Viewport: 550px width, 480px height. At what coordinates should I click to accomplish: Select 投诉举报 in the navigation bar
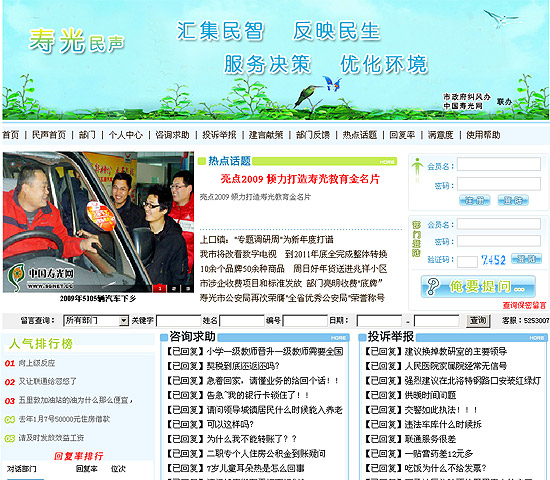coord(219,135)
